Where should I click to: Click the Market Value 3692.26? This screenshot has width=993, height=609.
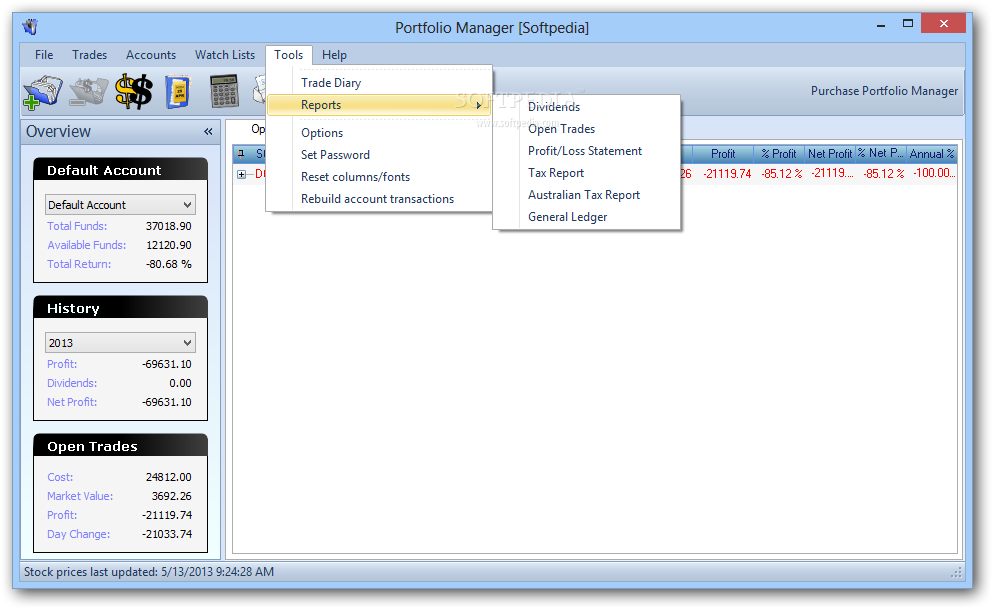pos(171,496)
